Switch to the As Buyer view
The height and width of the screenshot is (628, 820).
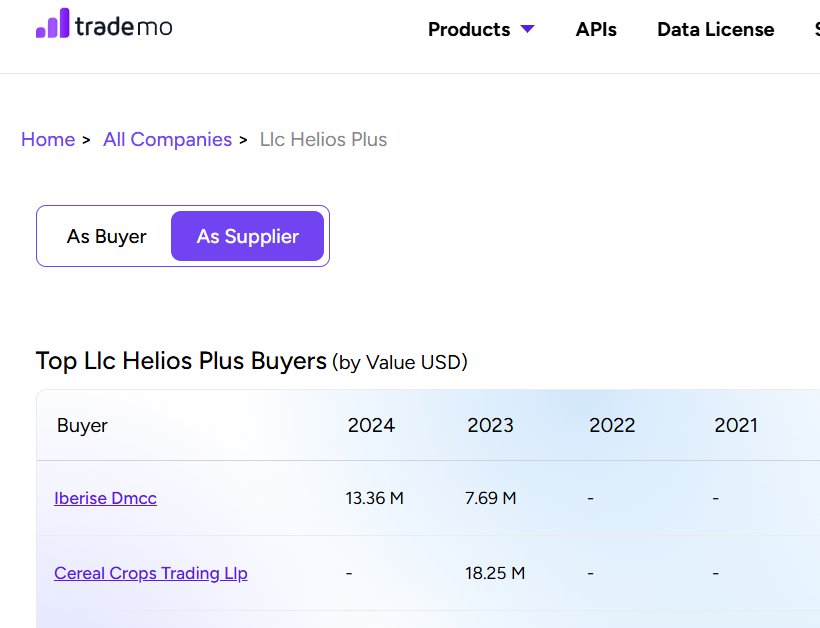(x=107, y=236)
